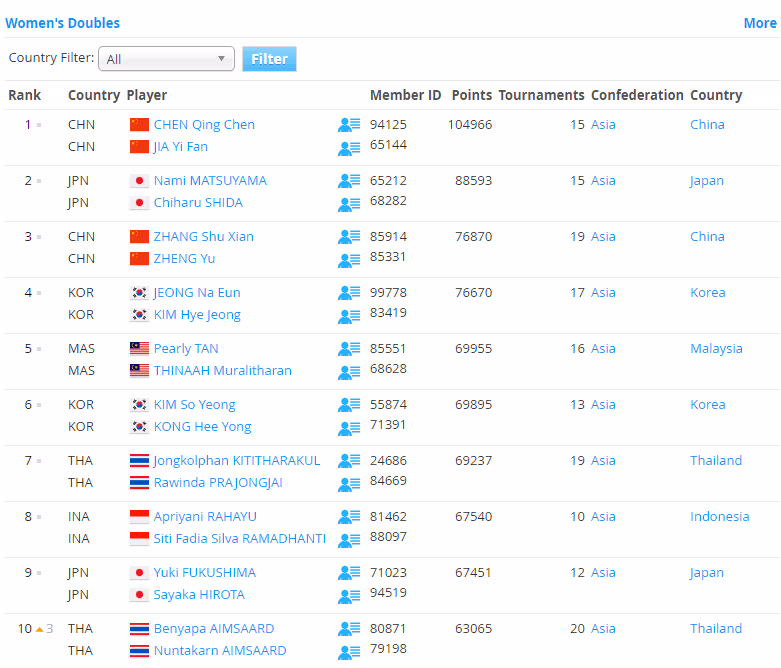The width and height of the screenshot is (781, 668).
Task: Open profile icon for Apriyani RAHAYU
Action: pos(348,517)
